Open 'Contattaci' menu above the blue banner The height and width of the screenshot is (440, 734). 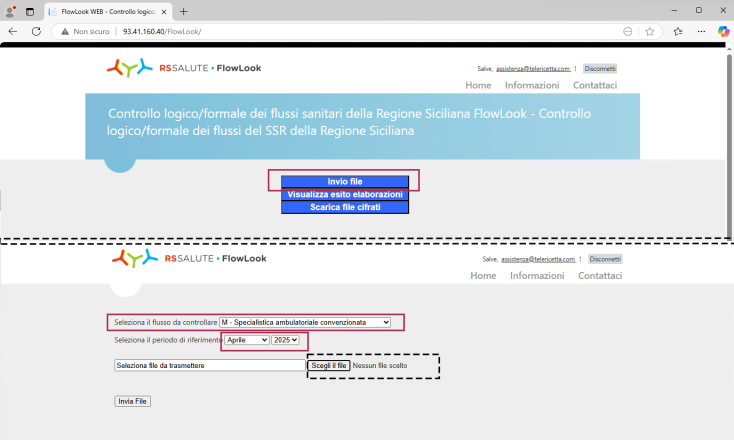[594, 85]
